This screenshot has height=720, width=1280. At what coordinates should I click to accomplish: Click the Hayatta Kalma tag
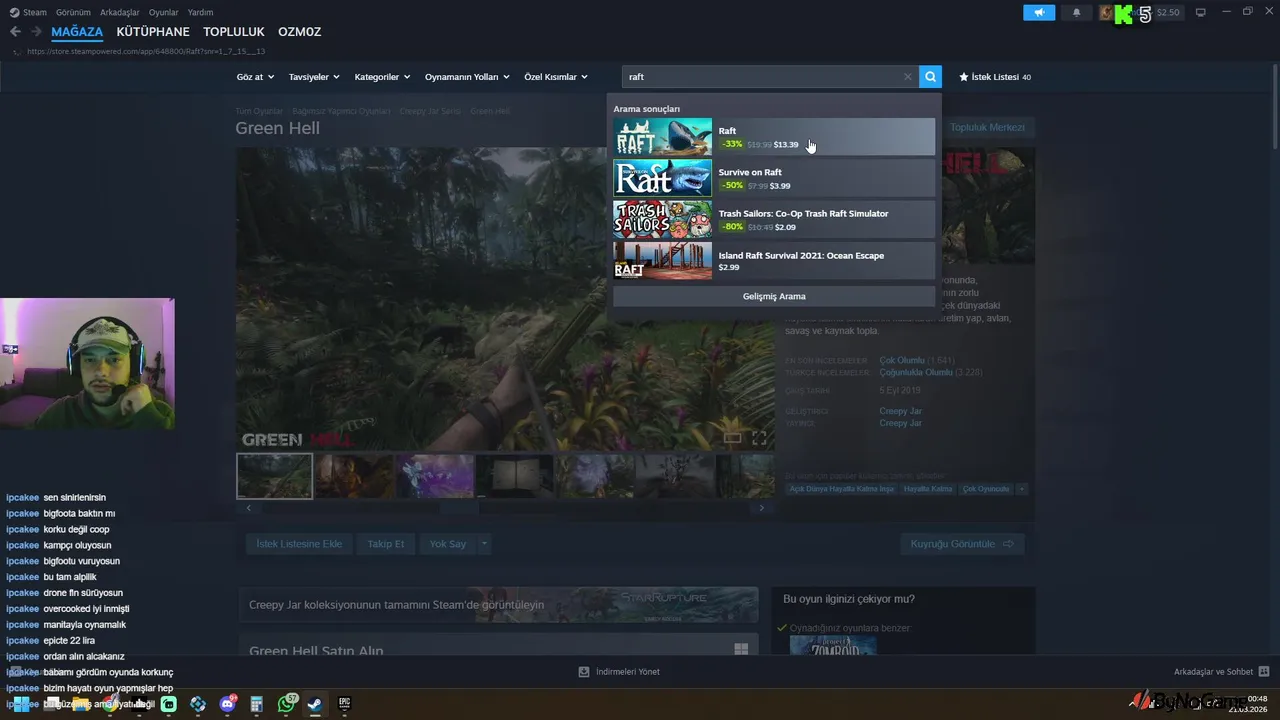pyautogui.click(x=928, y=489)
